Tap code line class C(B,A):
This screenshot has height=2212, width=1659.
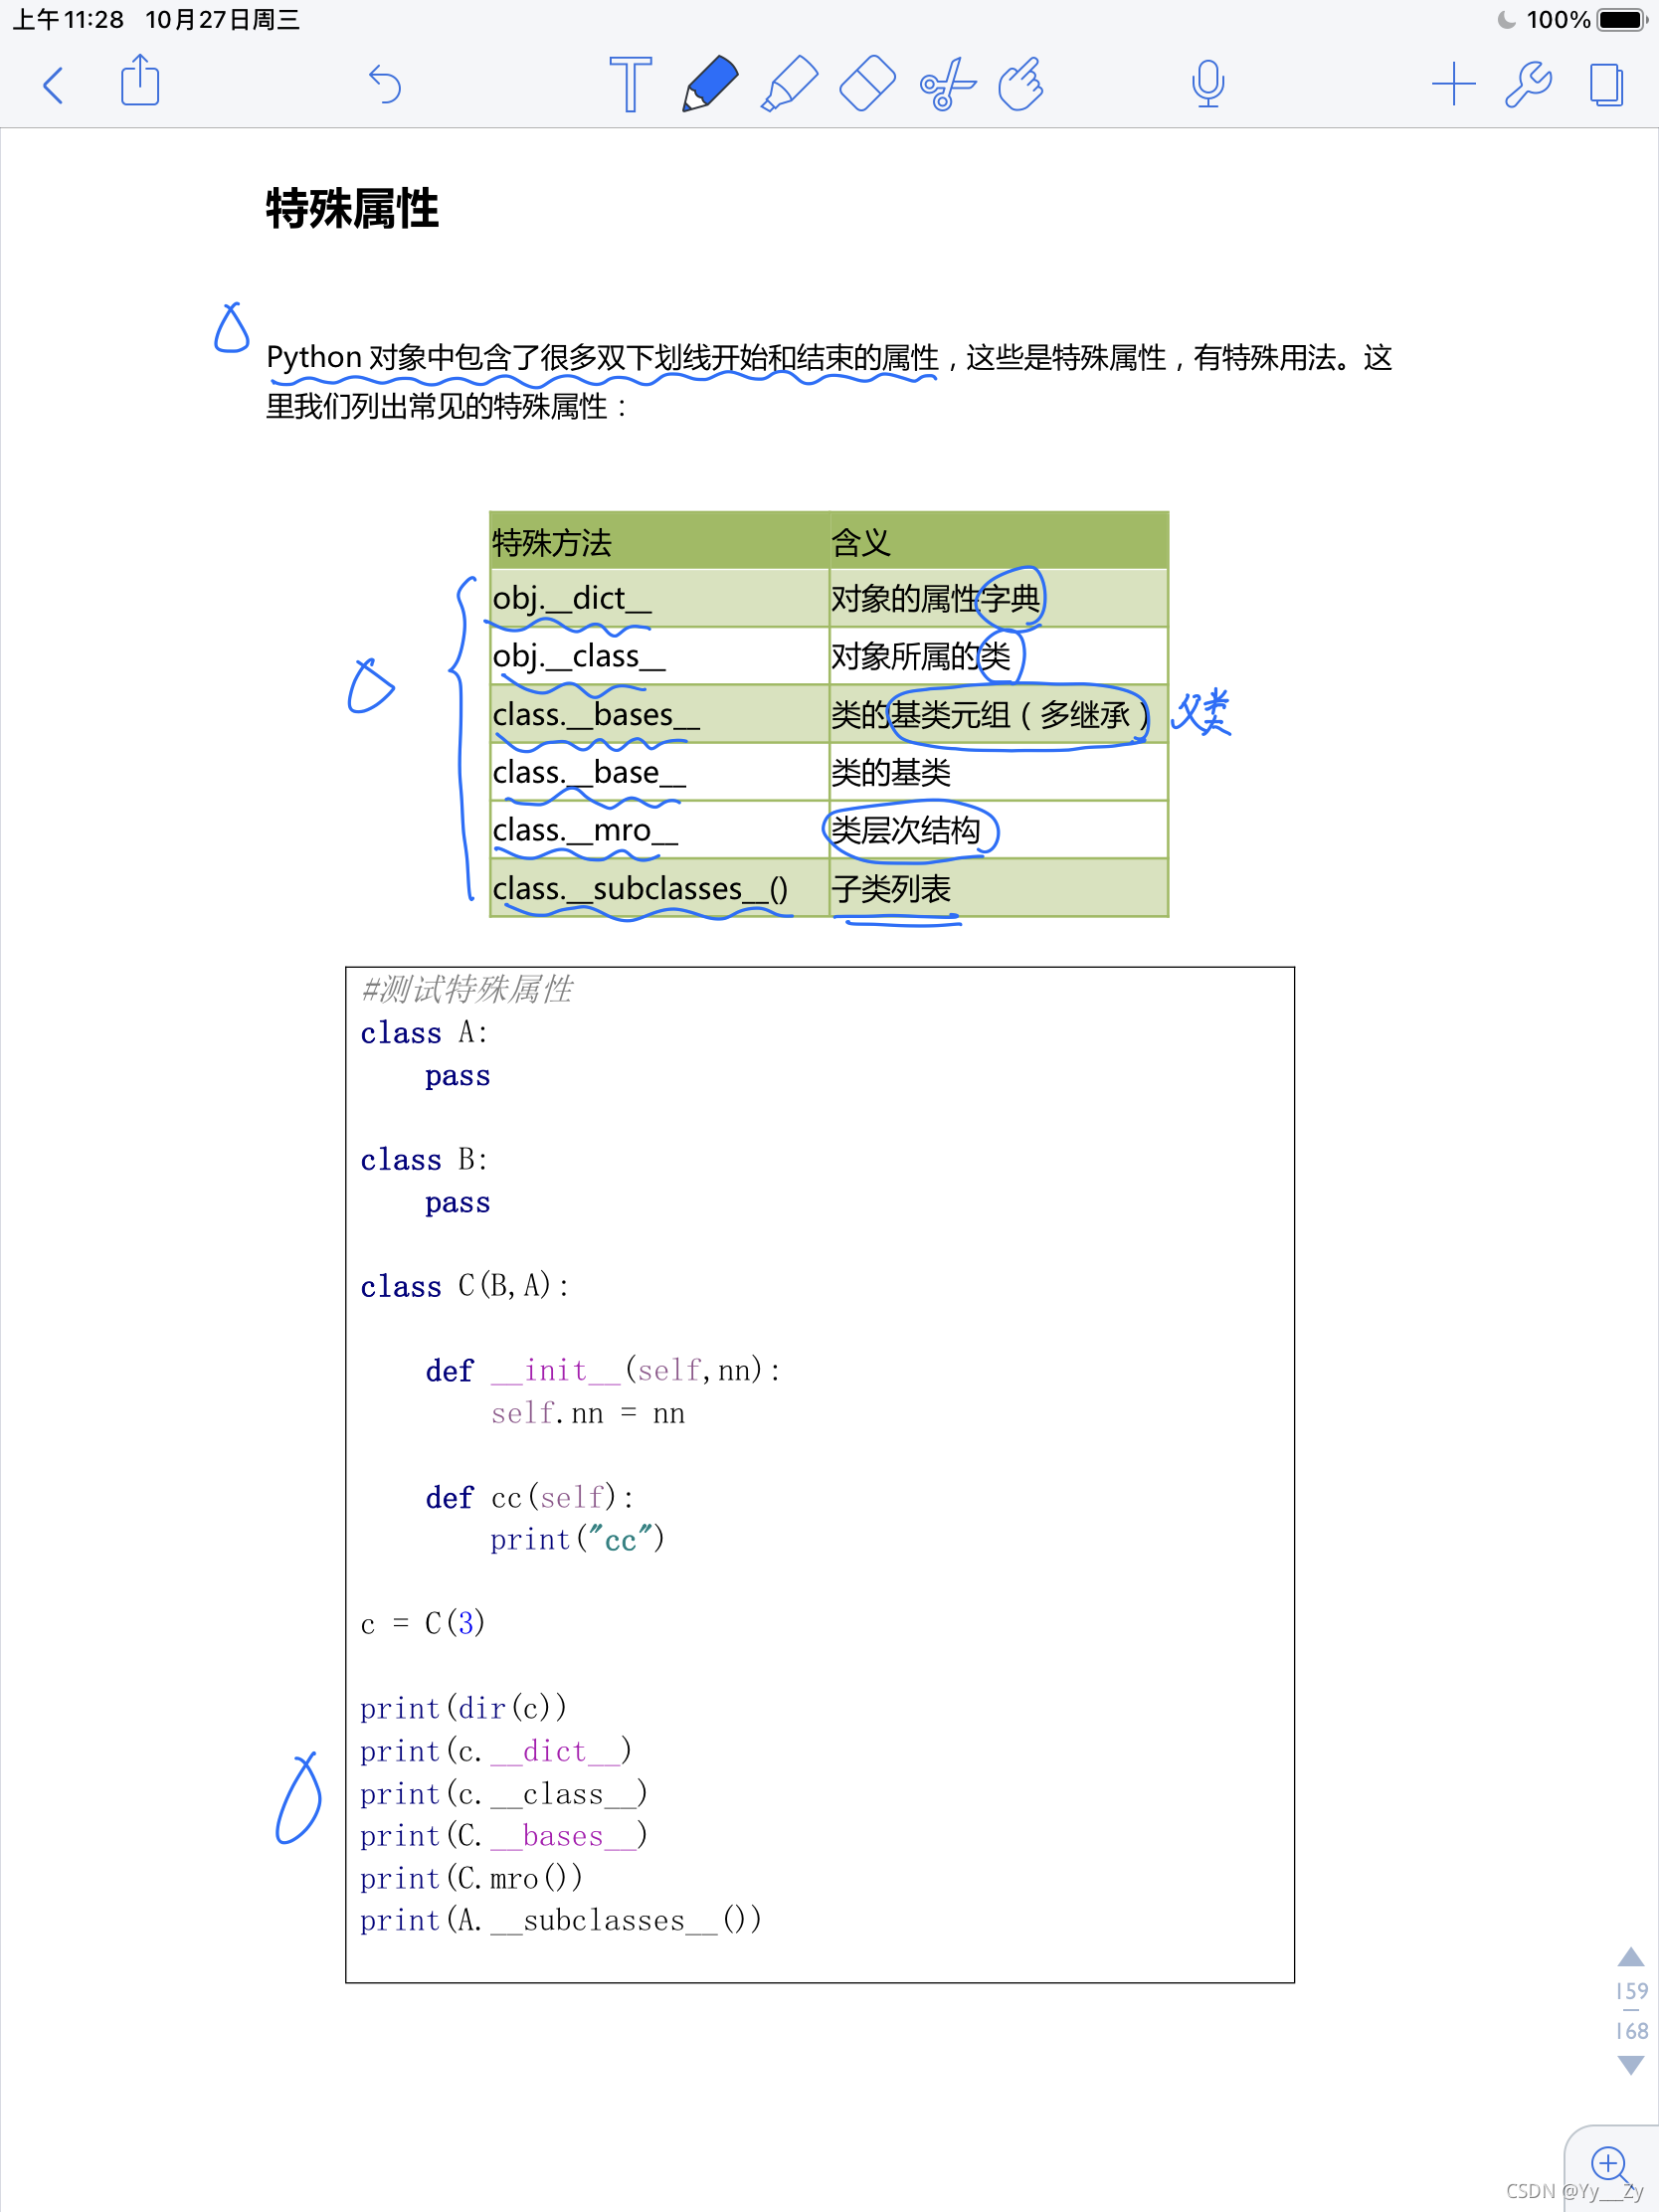coord(465,1285)
